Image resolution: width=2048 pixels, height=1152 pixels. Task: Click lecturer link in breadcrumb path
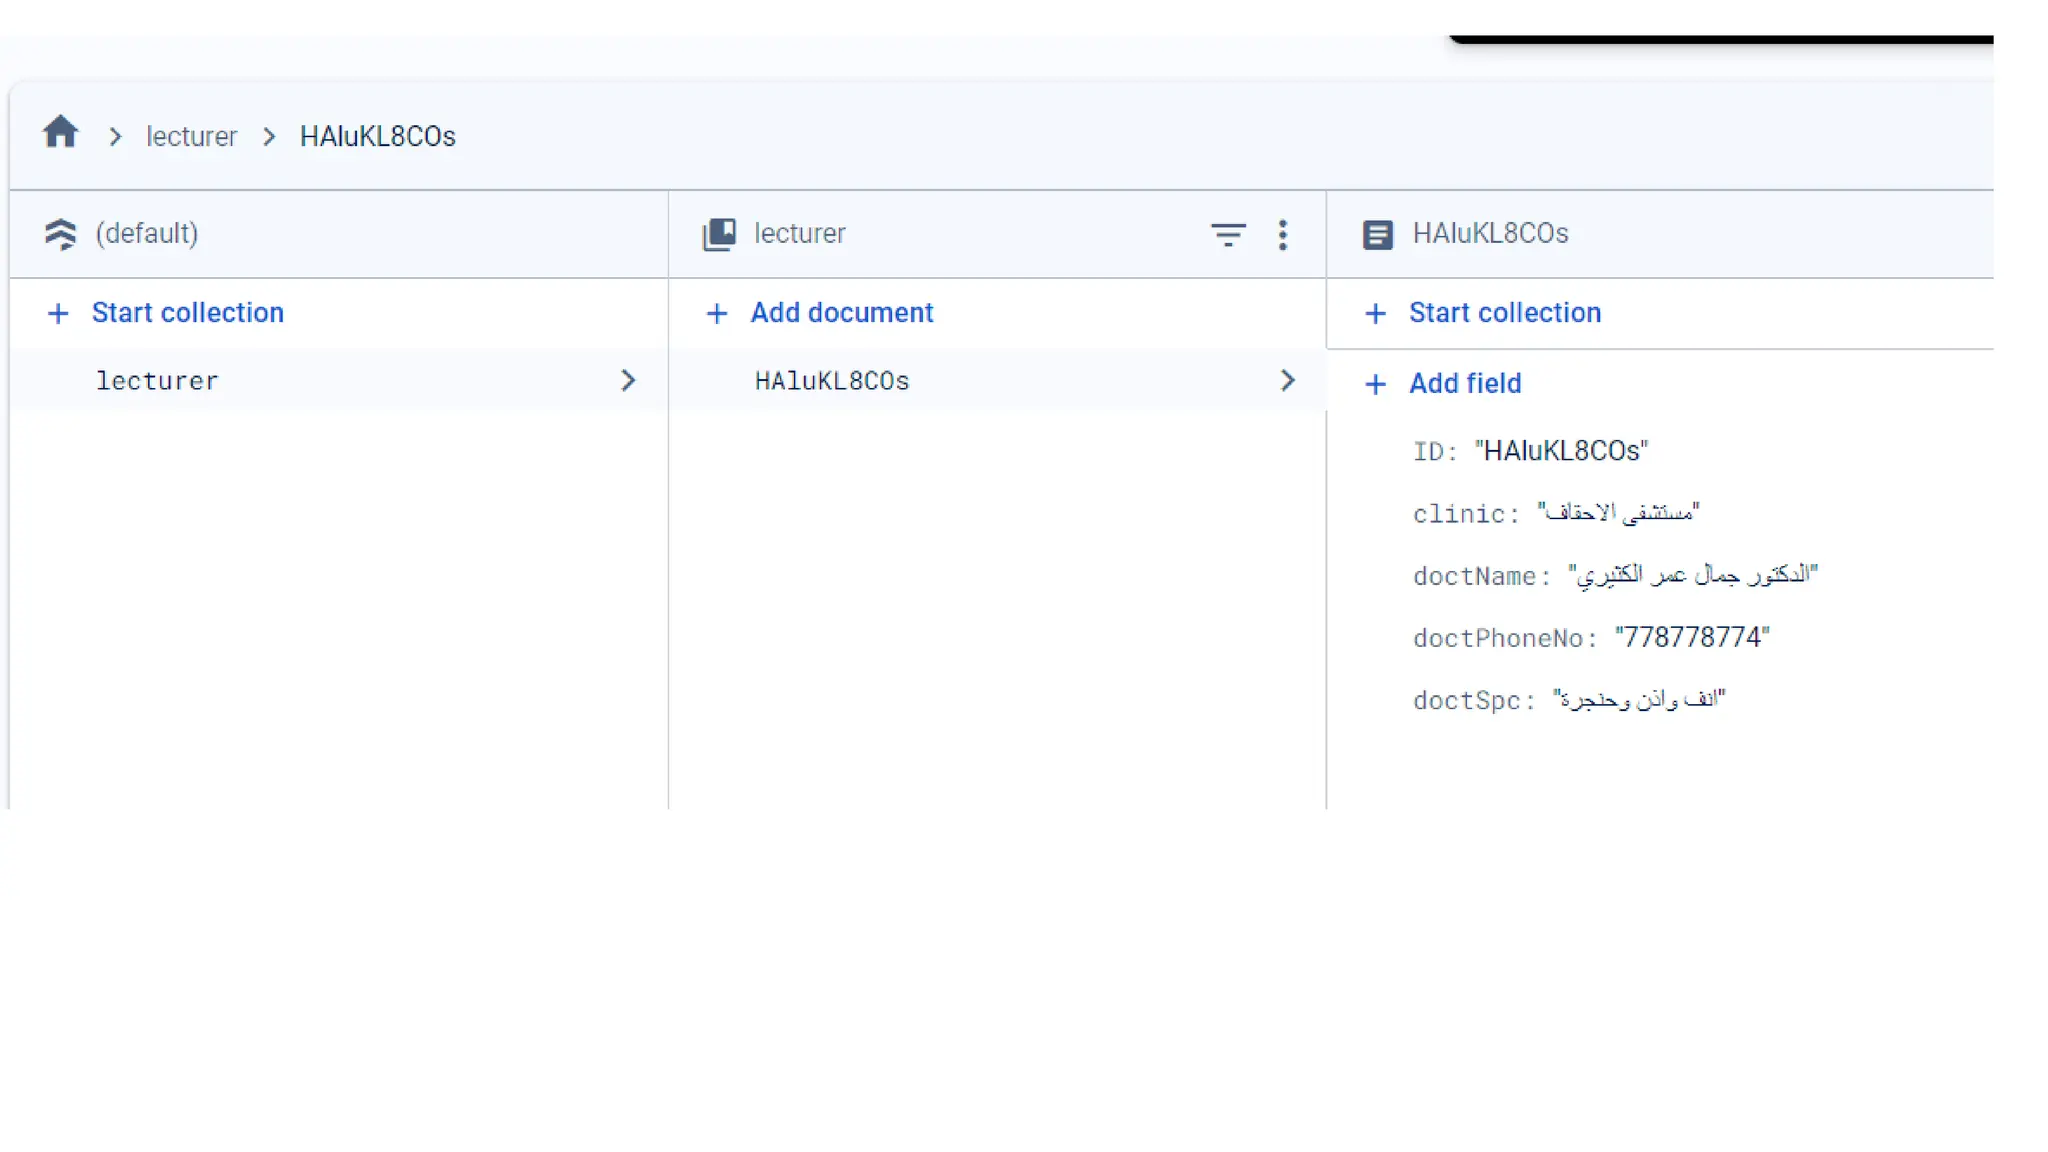[x=191, y=137]
